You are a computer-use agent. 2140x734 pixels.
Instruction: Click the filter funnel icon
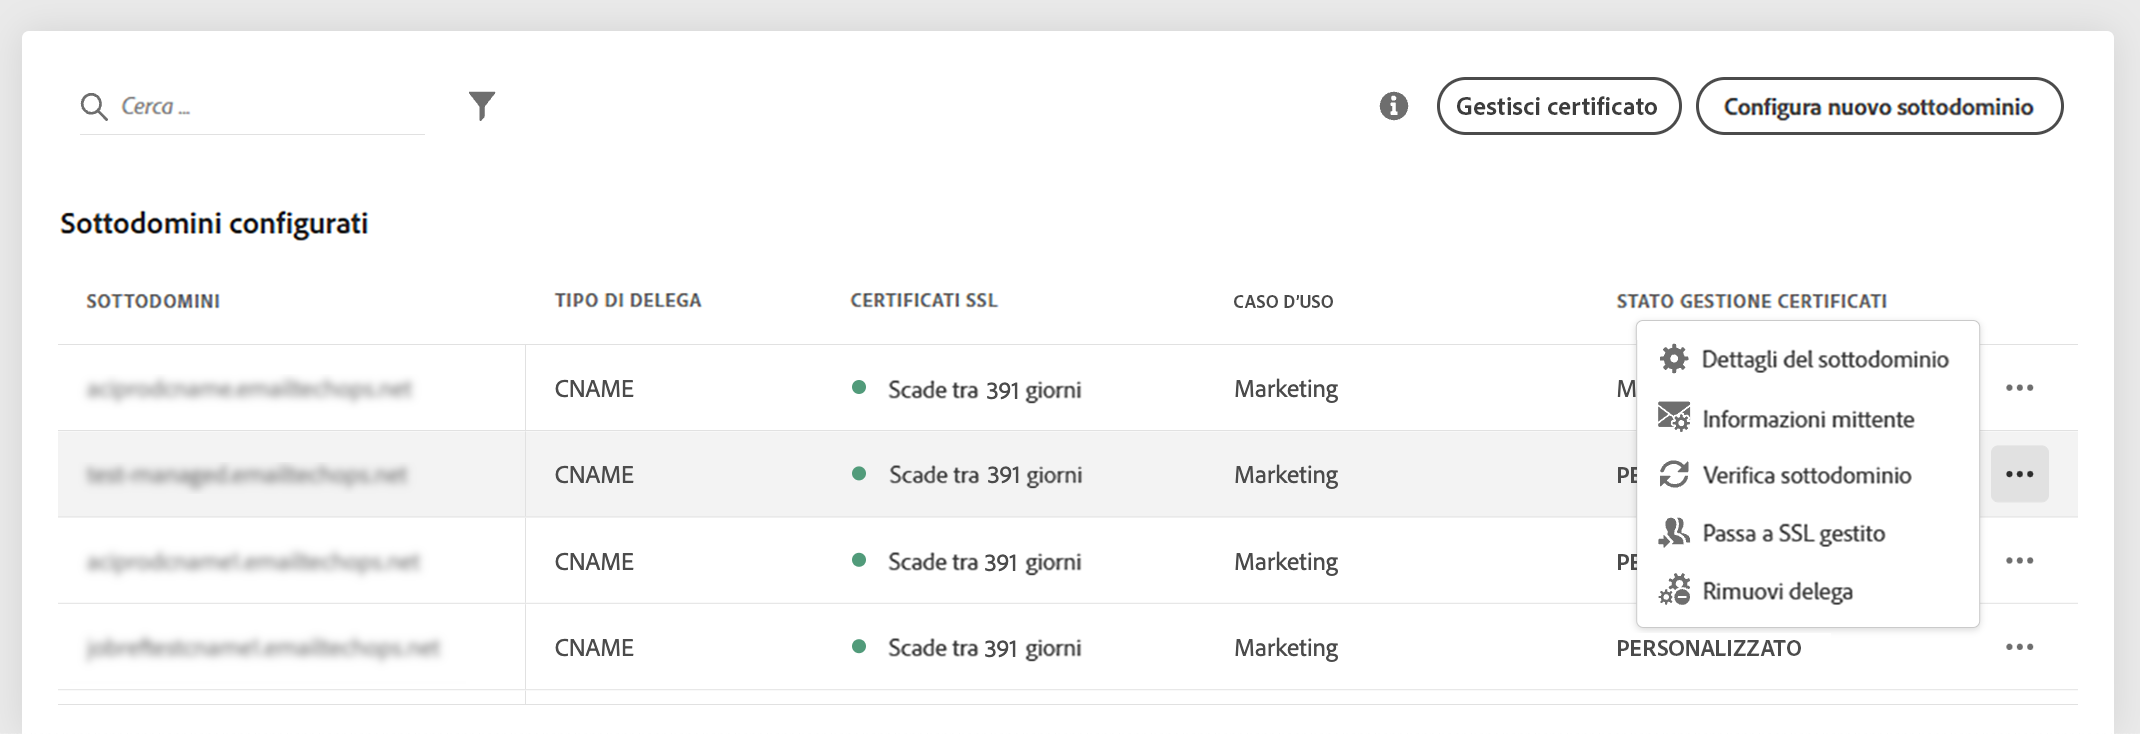[482, 105]
